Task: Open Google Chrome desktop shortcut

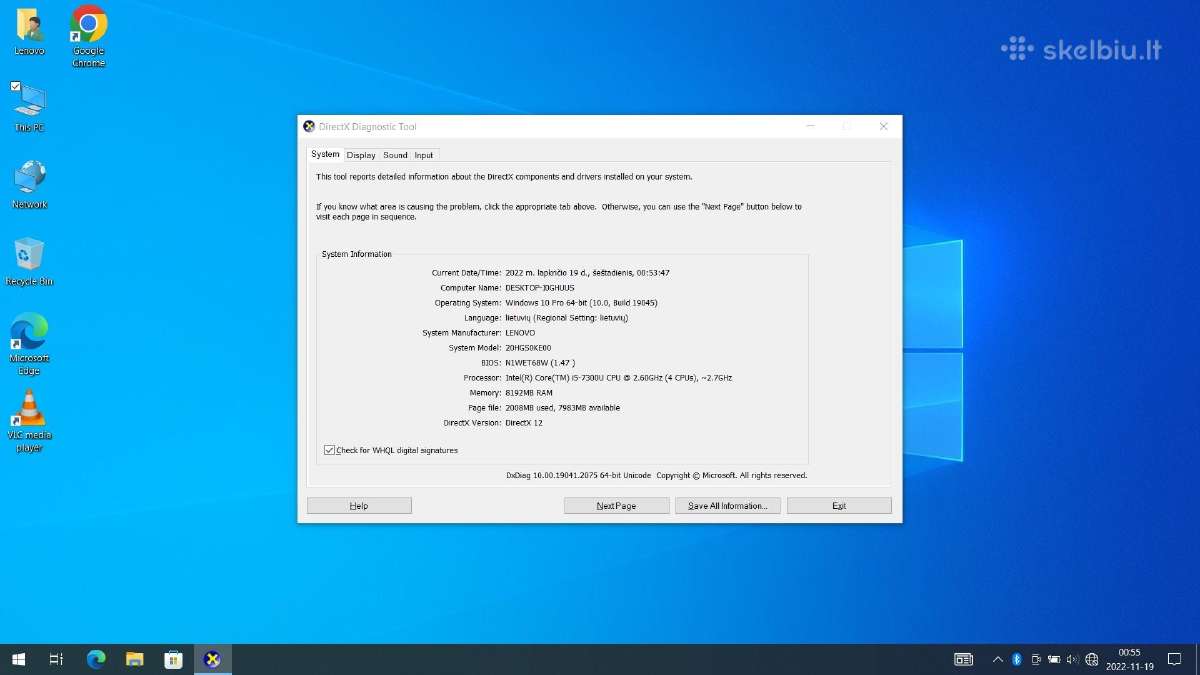Action: point(89,36)
